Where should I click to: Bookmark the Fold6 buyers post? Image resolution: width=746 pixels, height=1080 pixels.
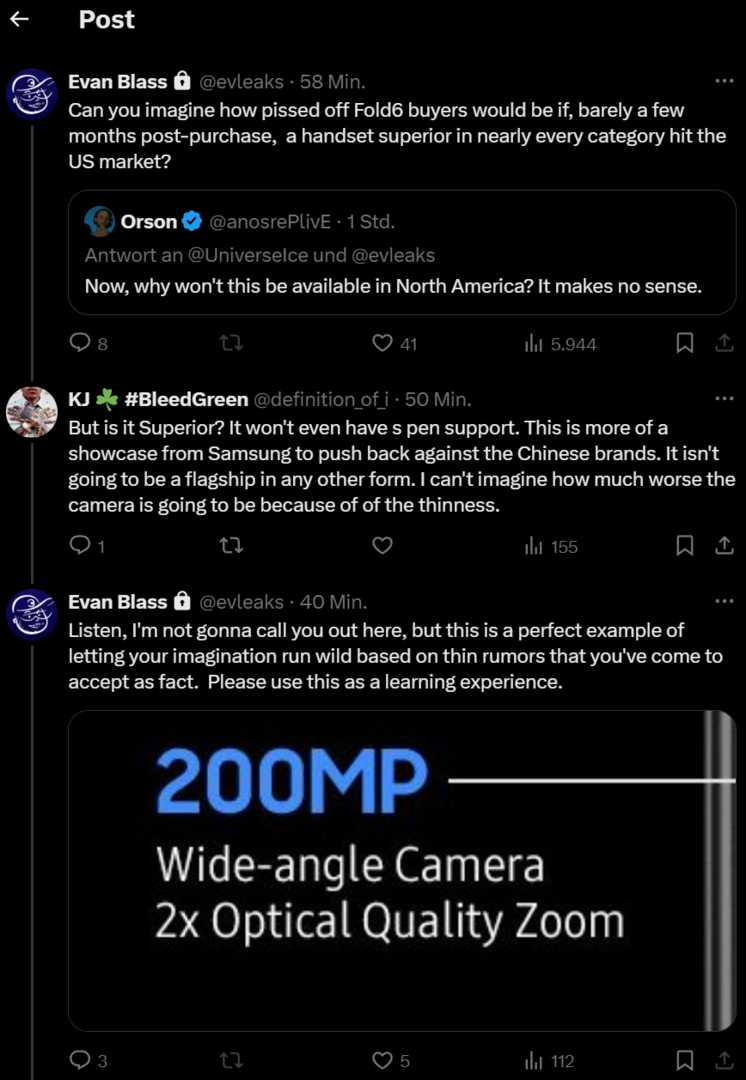click(x=685, y=343)
